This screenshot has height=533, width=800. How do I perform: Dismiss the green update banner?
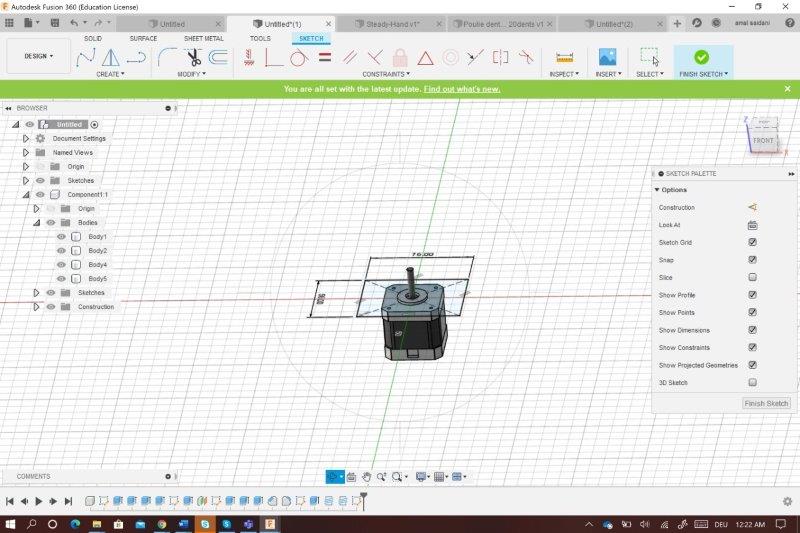(x=787, y=89)
